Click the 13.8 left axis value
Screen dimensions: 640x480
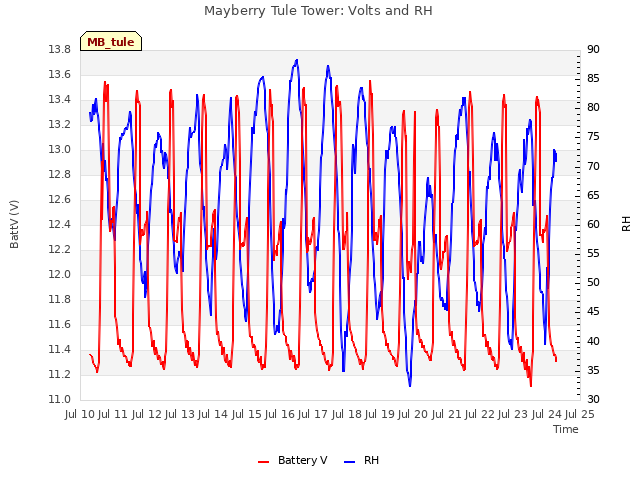[x=60, y=50]
